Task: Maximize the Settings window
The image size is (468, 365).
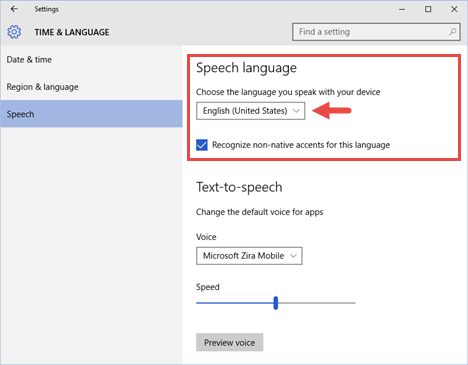Action: pyautogui.click(x=428, y=9)
